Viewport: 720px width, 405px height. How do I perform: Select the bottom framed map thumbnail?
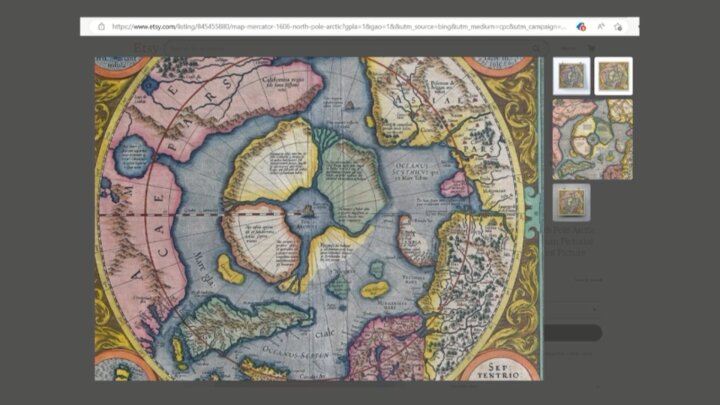coord(571,202)
